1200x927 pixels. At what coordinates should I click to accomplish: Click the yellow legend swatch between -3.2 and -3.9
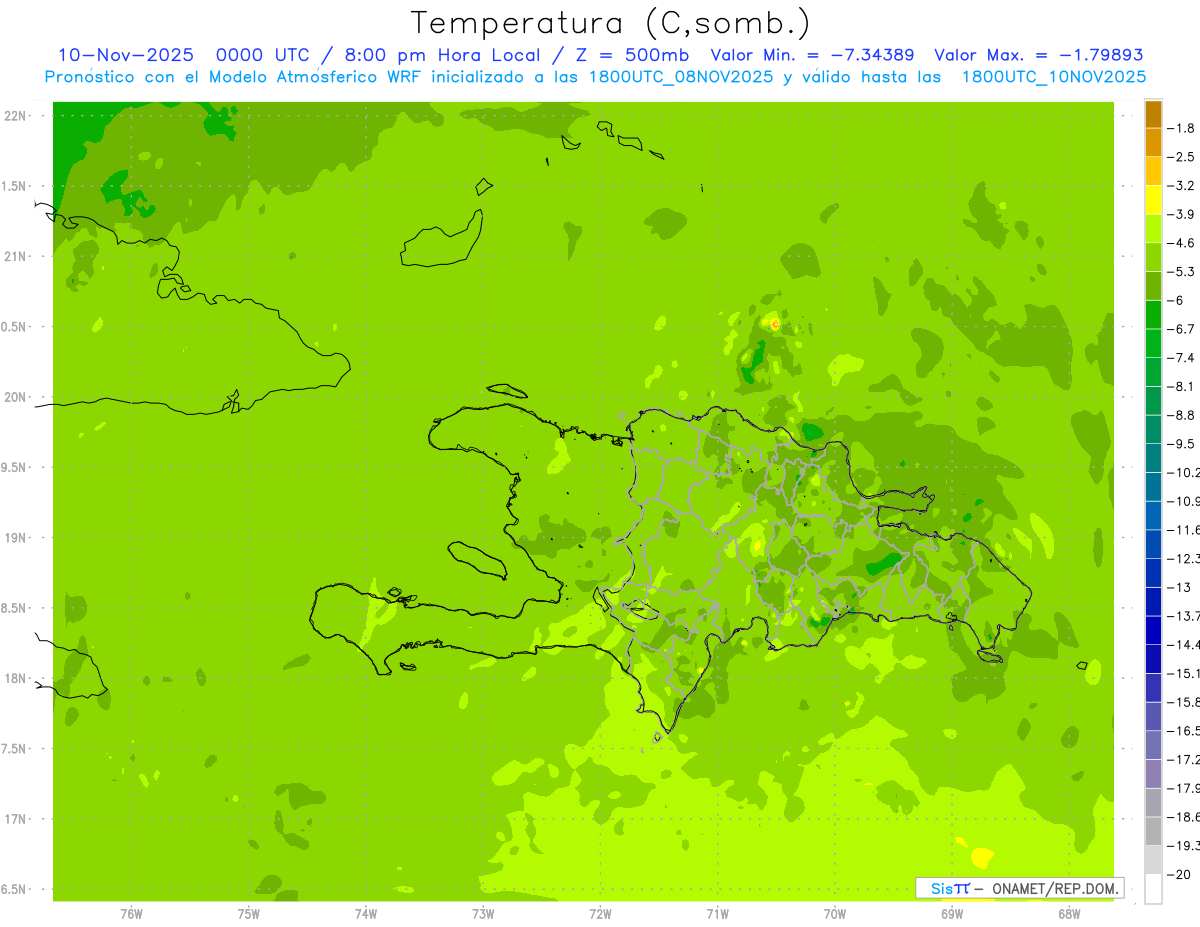[x=1153, y=200]
